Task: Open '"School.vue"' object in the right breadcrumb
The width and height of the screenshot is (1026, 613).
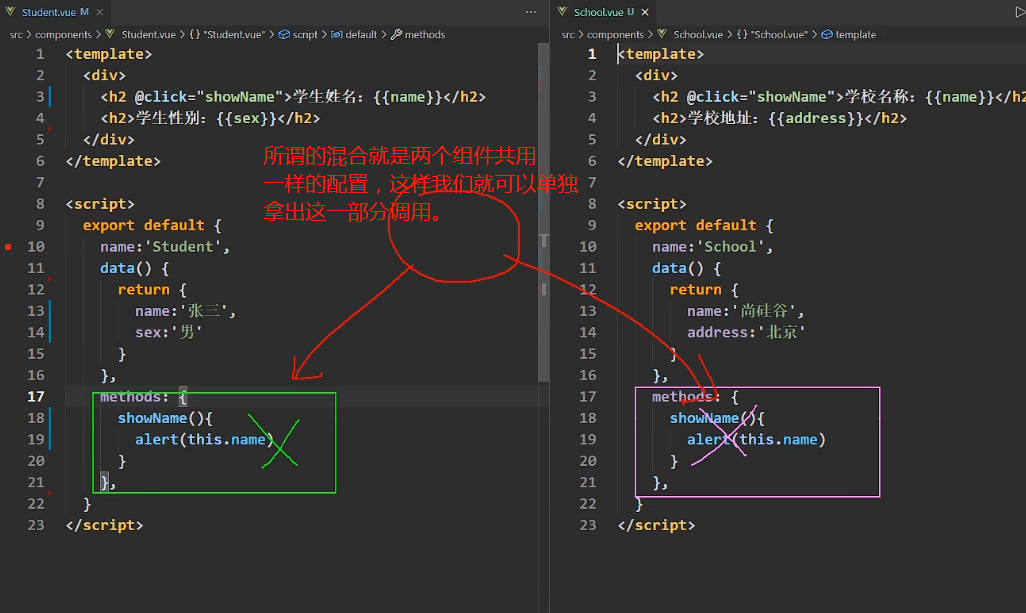Action: [779, 35]
